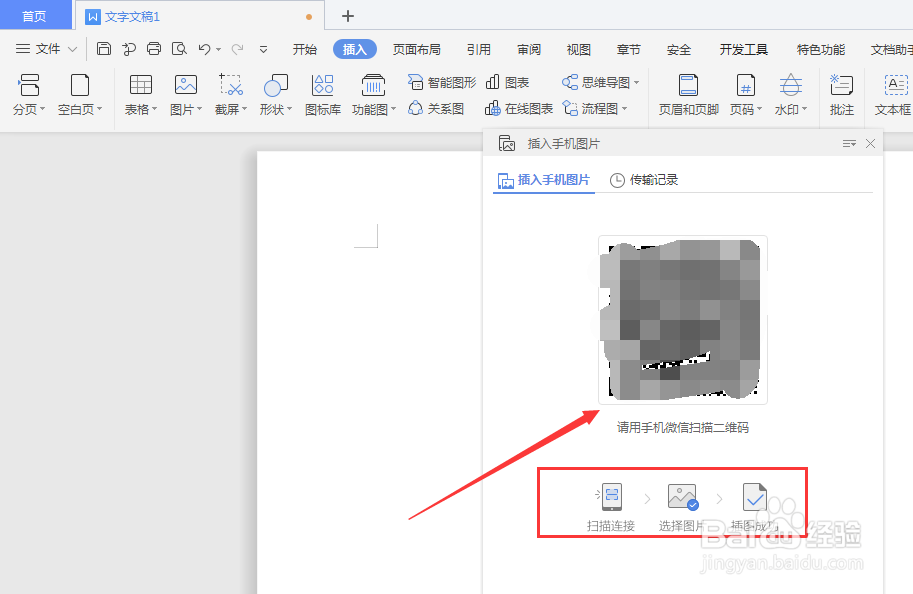913x594 pixels.
Task: Open the panel options menu icon
Action: click(x=849, y=143)
